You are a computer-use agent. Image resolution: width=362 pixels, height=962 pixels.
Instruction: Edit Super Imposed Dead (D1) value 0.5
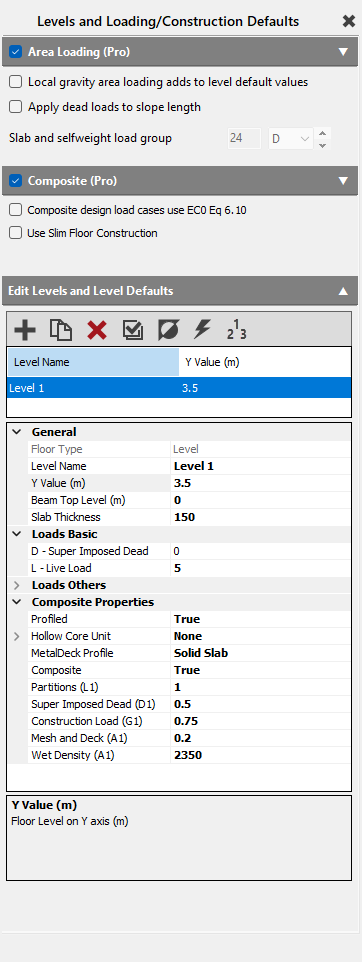pos(260,704)
